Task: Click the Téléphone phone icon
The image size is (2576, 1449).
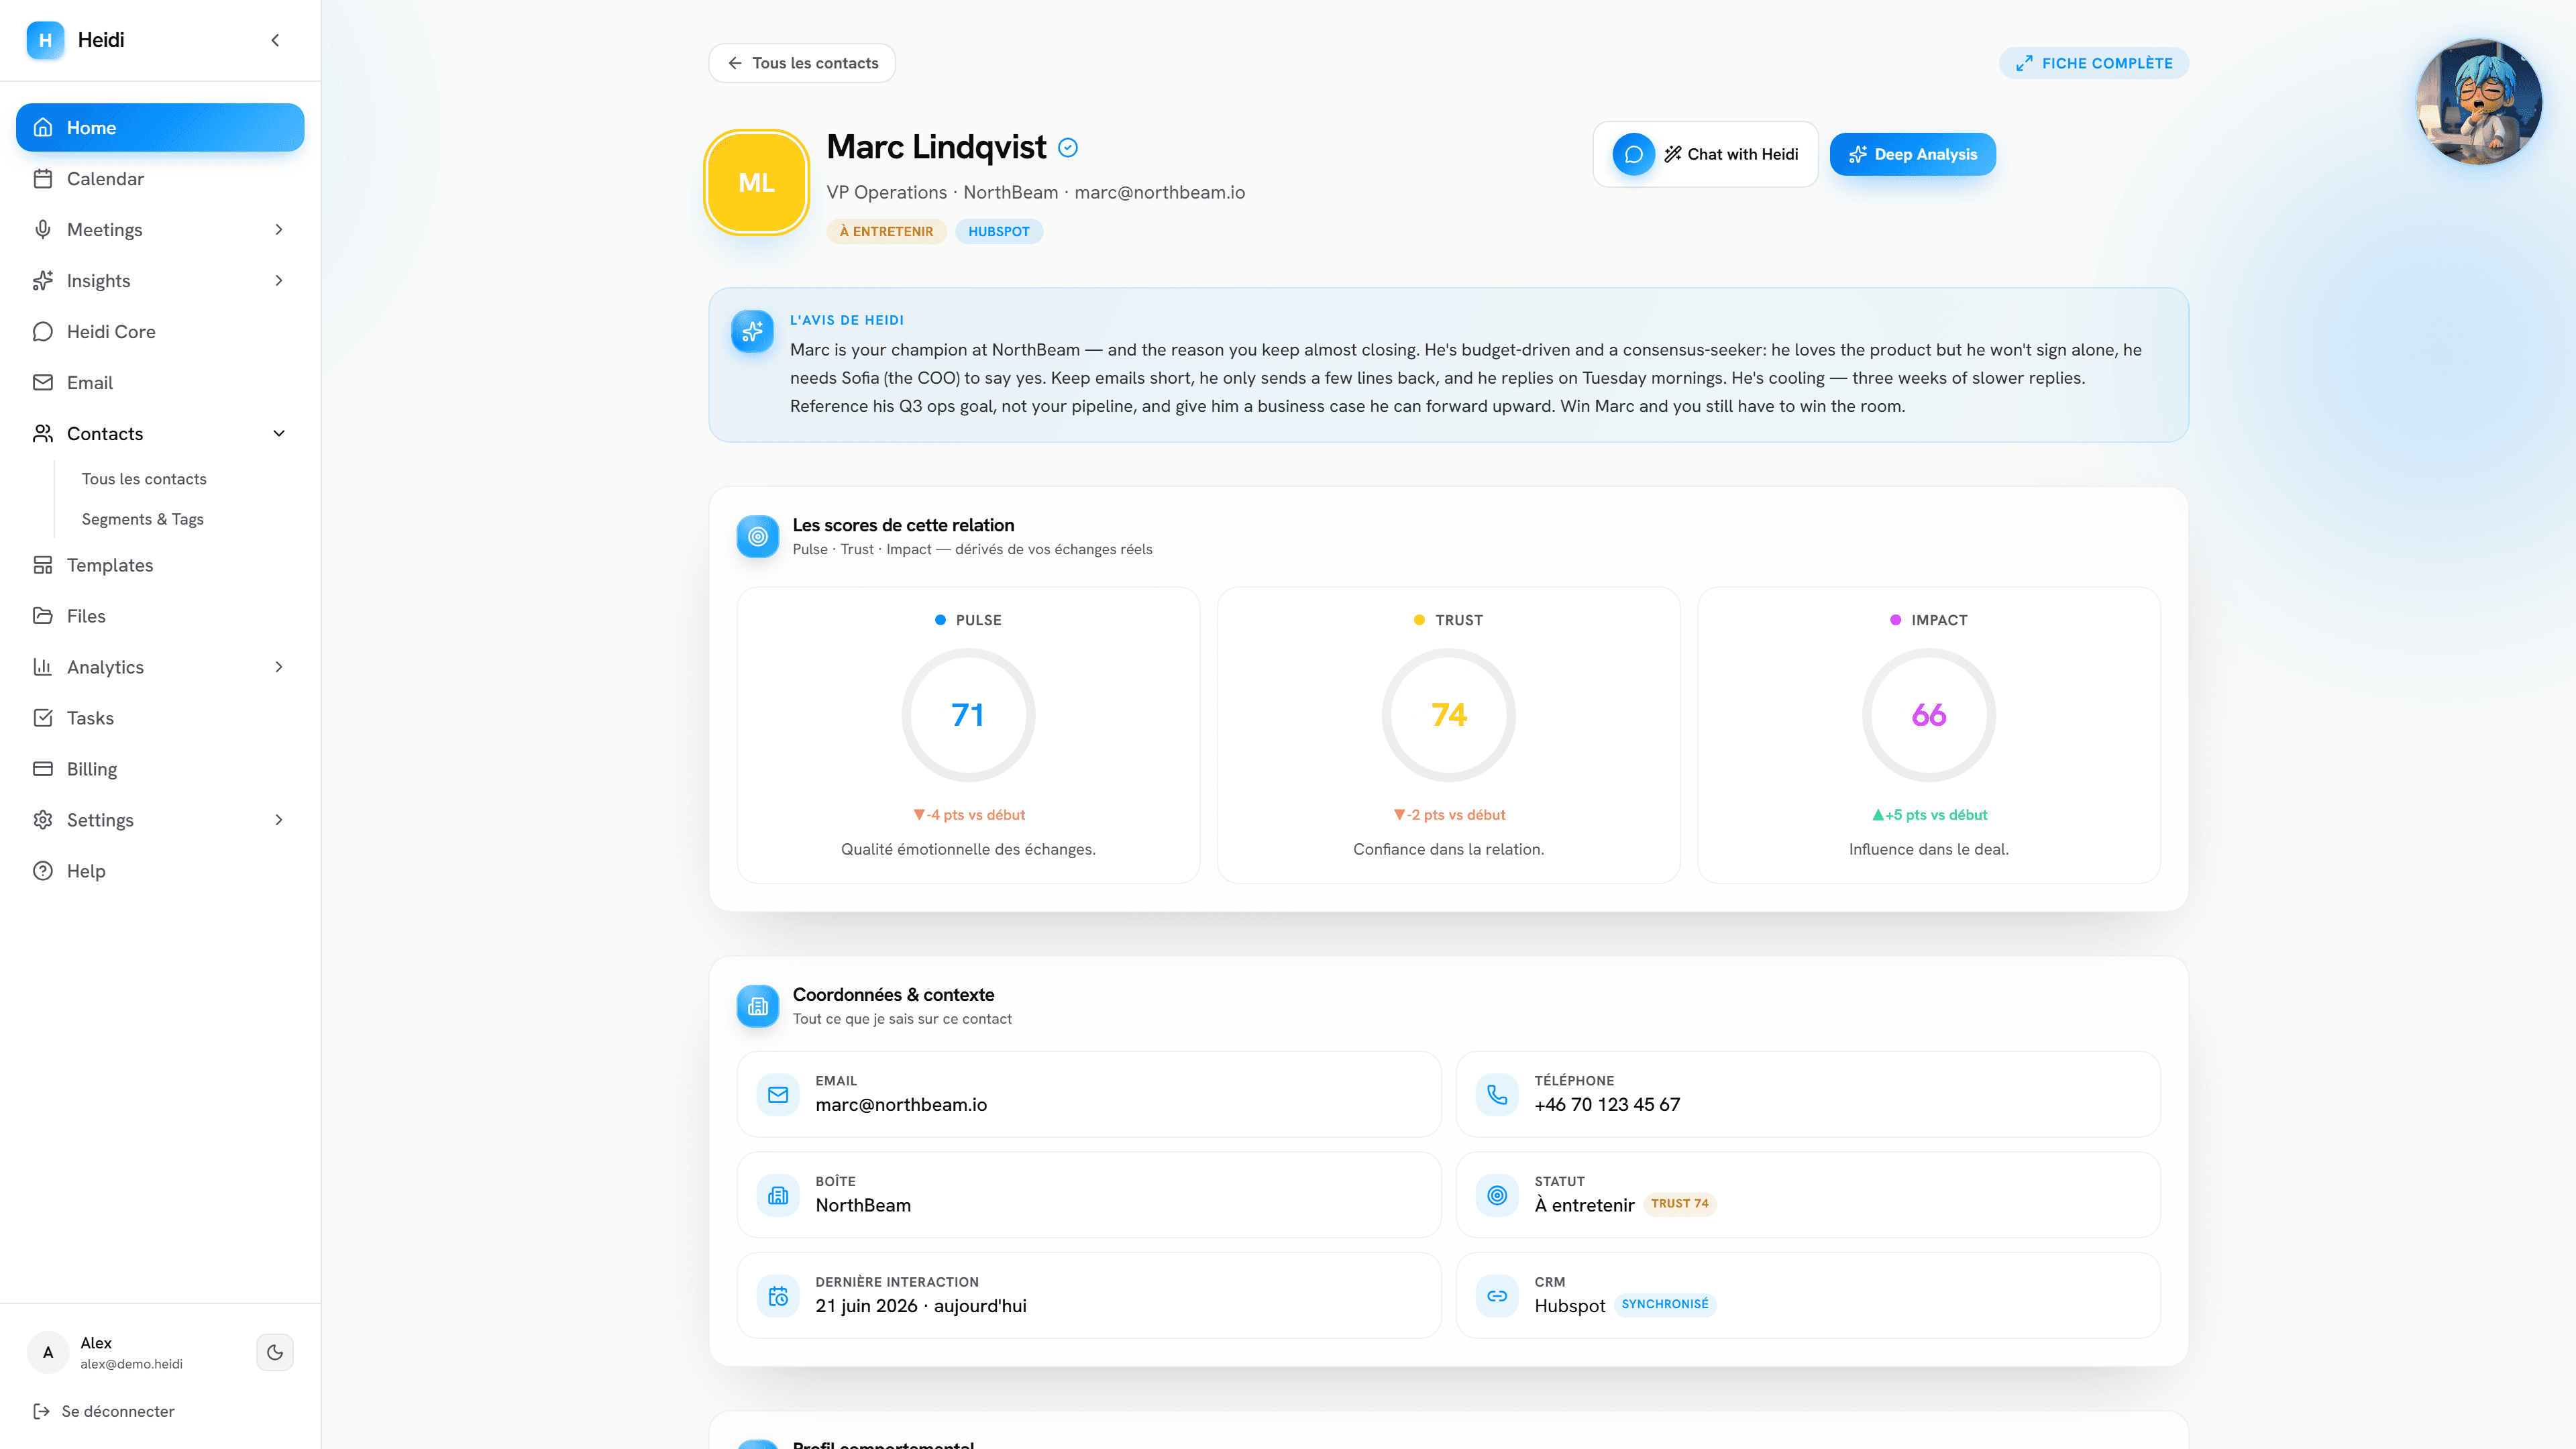Action: [1497, 1095]
